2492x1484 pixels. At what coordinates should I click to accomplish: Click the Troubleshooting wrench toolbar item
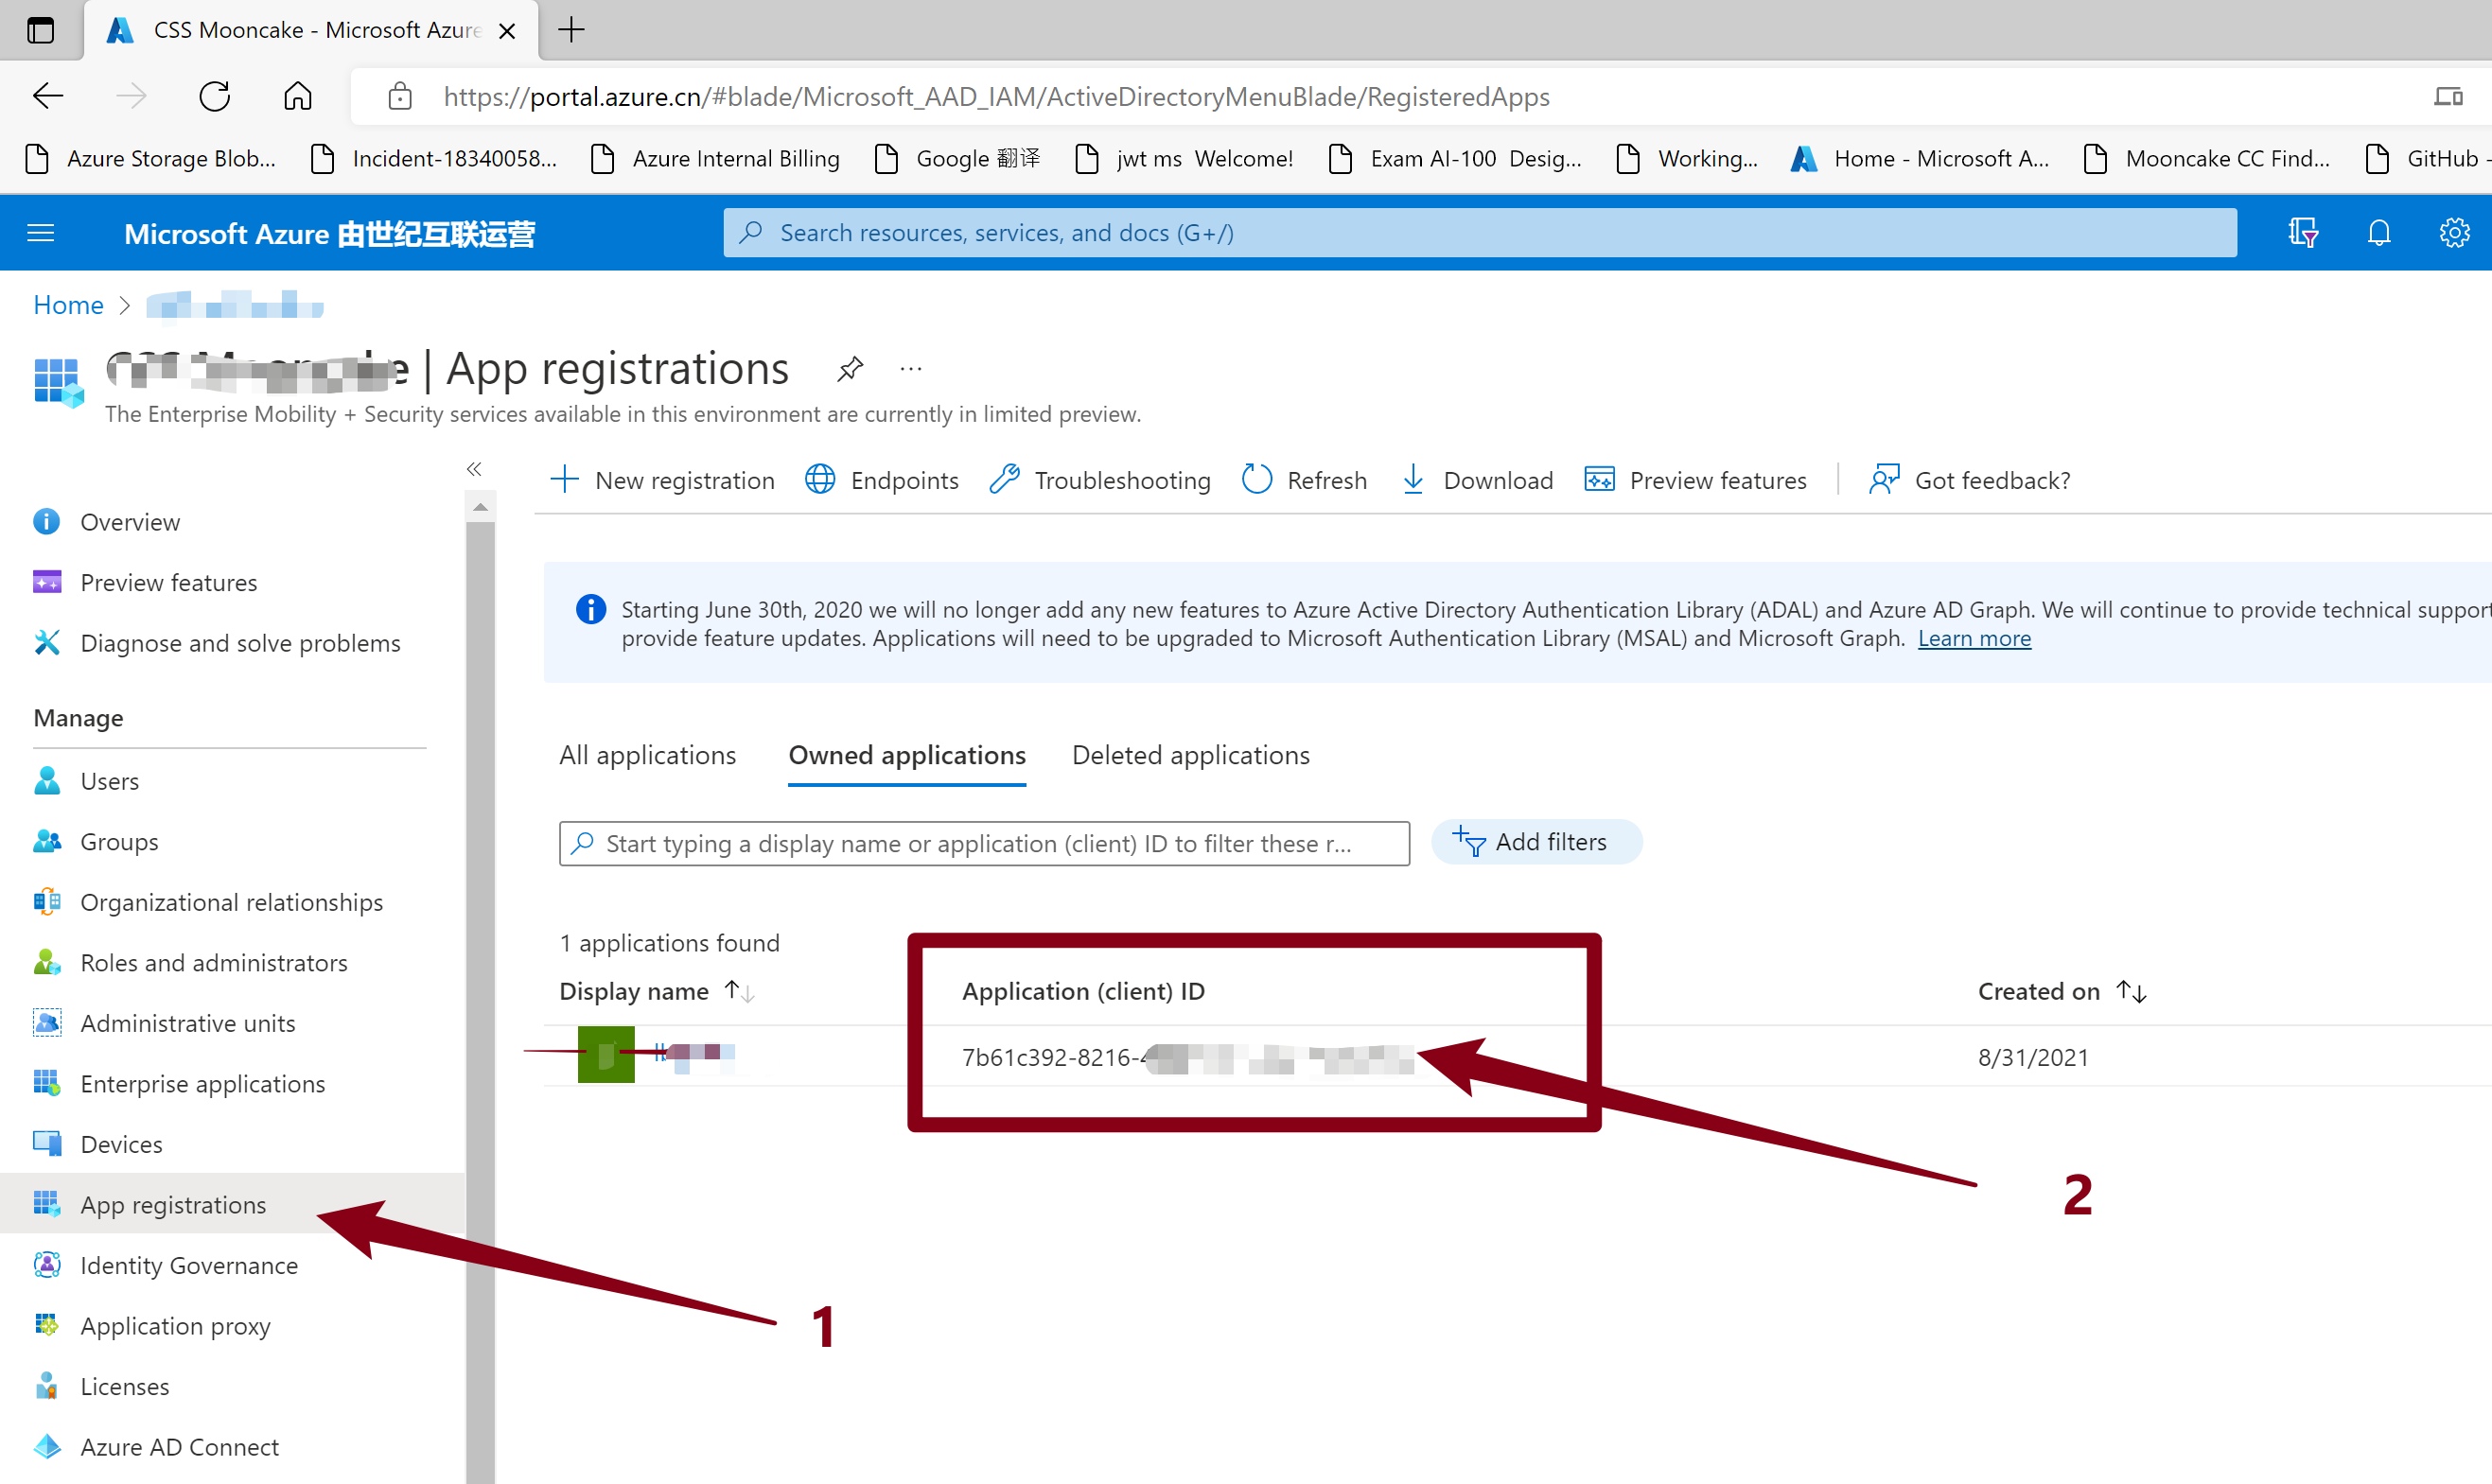point(1100,480)
